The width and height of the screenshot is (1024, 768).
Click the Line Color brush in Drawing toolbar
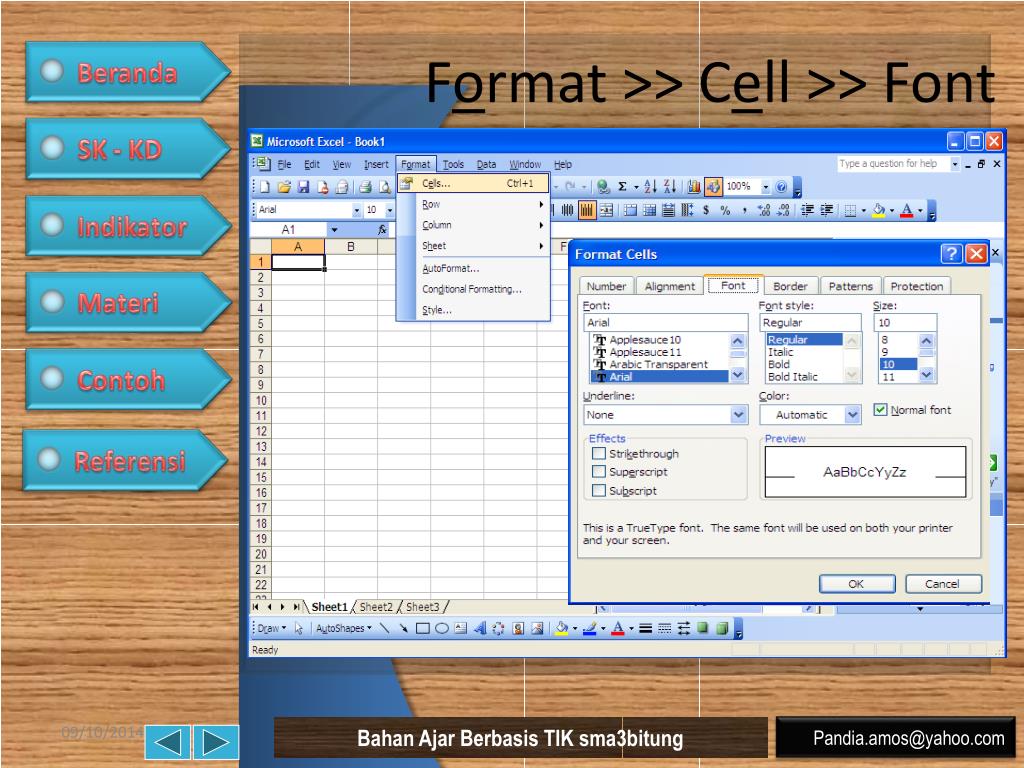click(x=590, y=628)
